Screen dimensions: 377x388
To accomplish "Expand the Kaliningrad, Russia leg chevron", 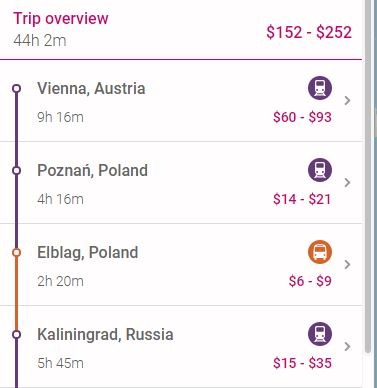I will point(347,346).
